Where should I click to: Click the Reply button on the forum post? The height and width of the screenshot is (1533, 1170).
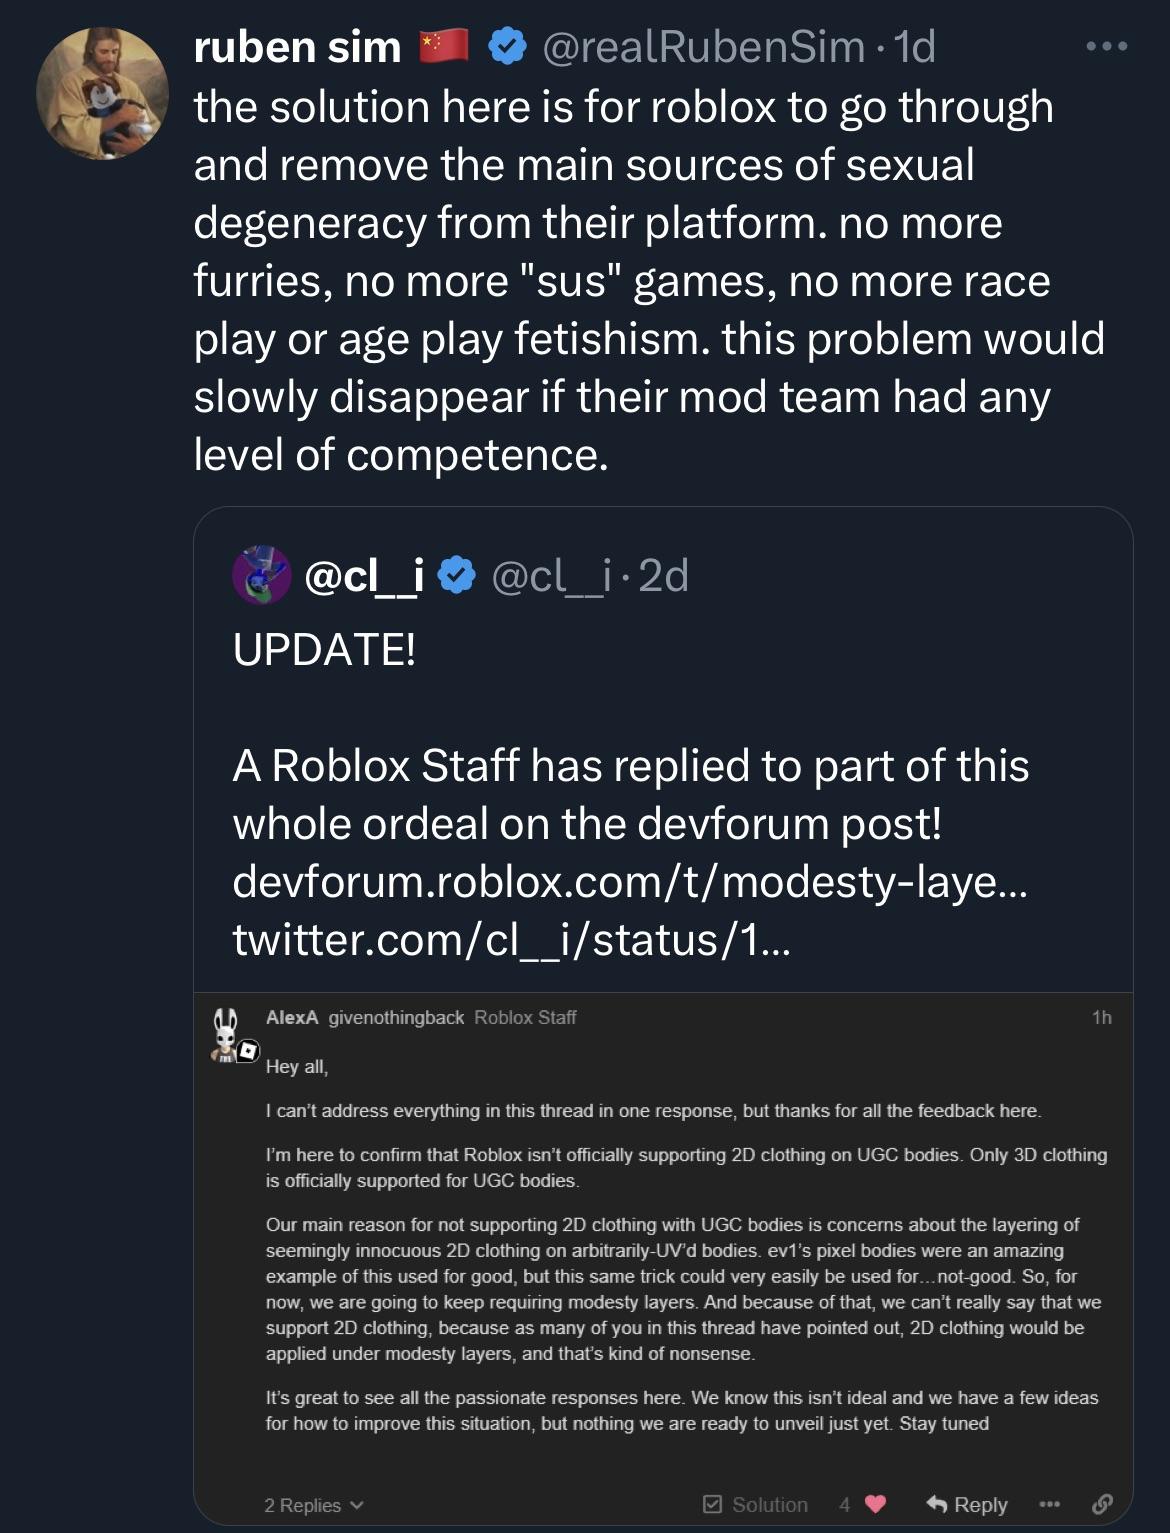[966, 1504]
